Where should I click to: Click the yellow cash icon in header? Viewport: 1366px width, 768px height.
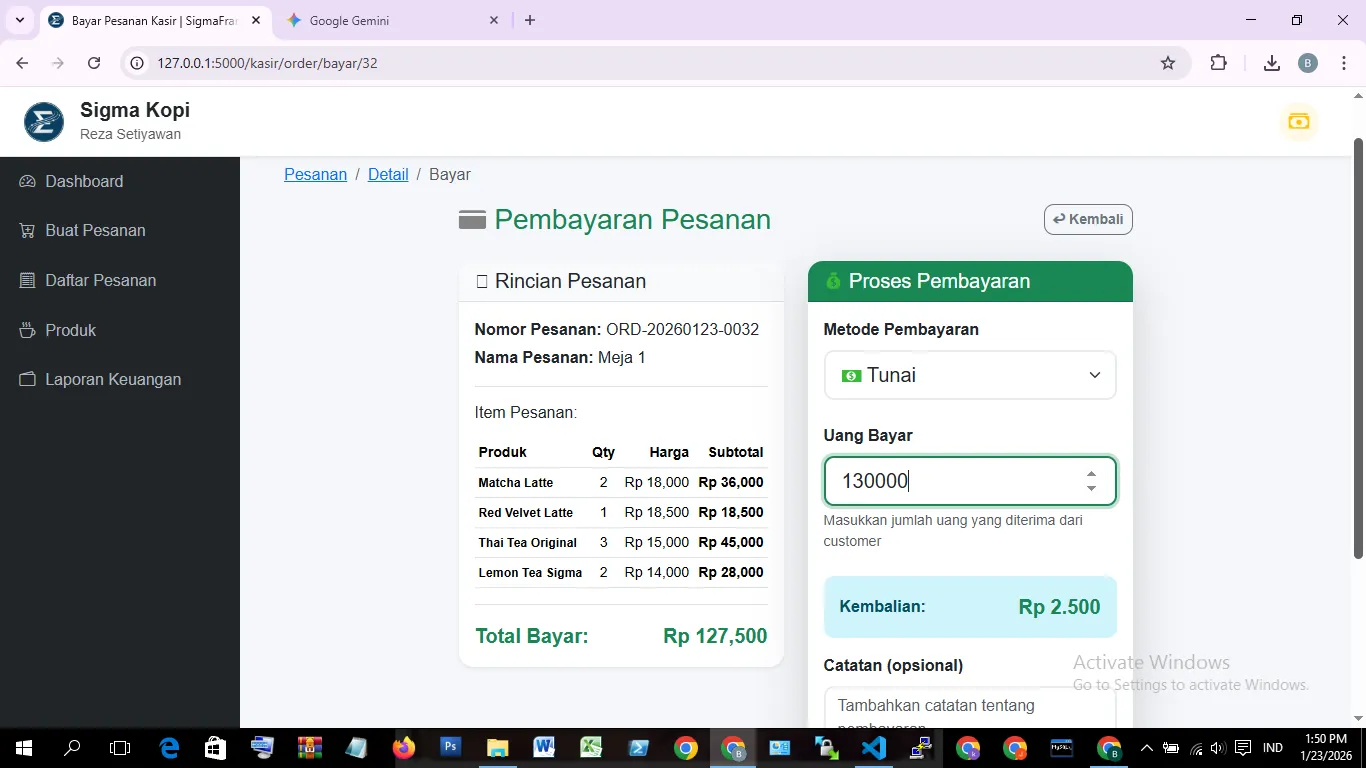1298,122
